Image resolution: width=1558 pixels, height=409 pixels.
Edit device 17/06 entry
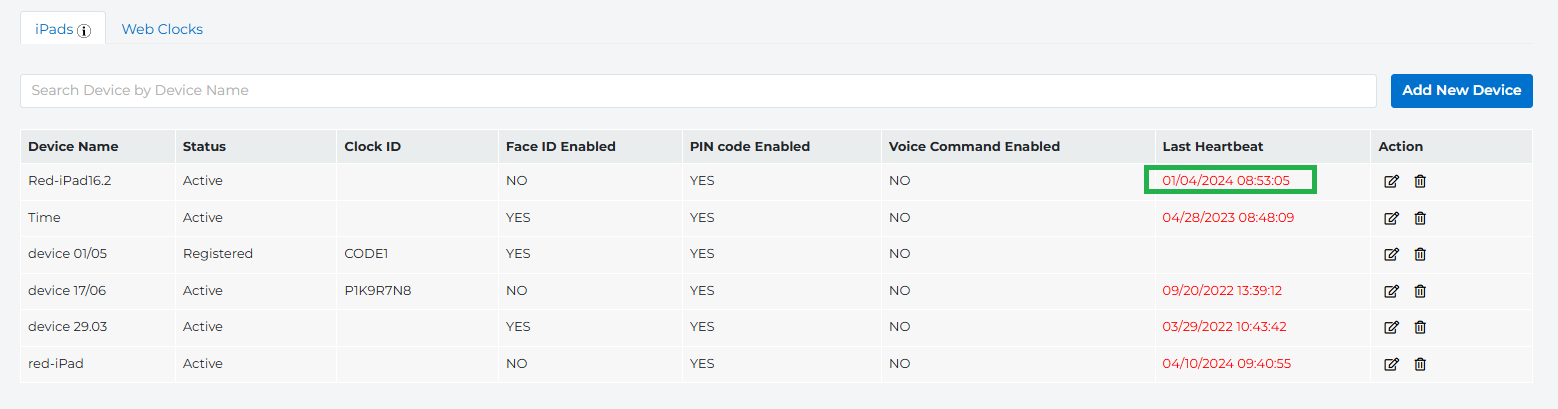1390,291
